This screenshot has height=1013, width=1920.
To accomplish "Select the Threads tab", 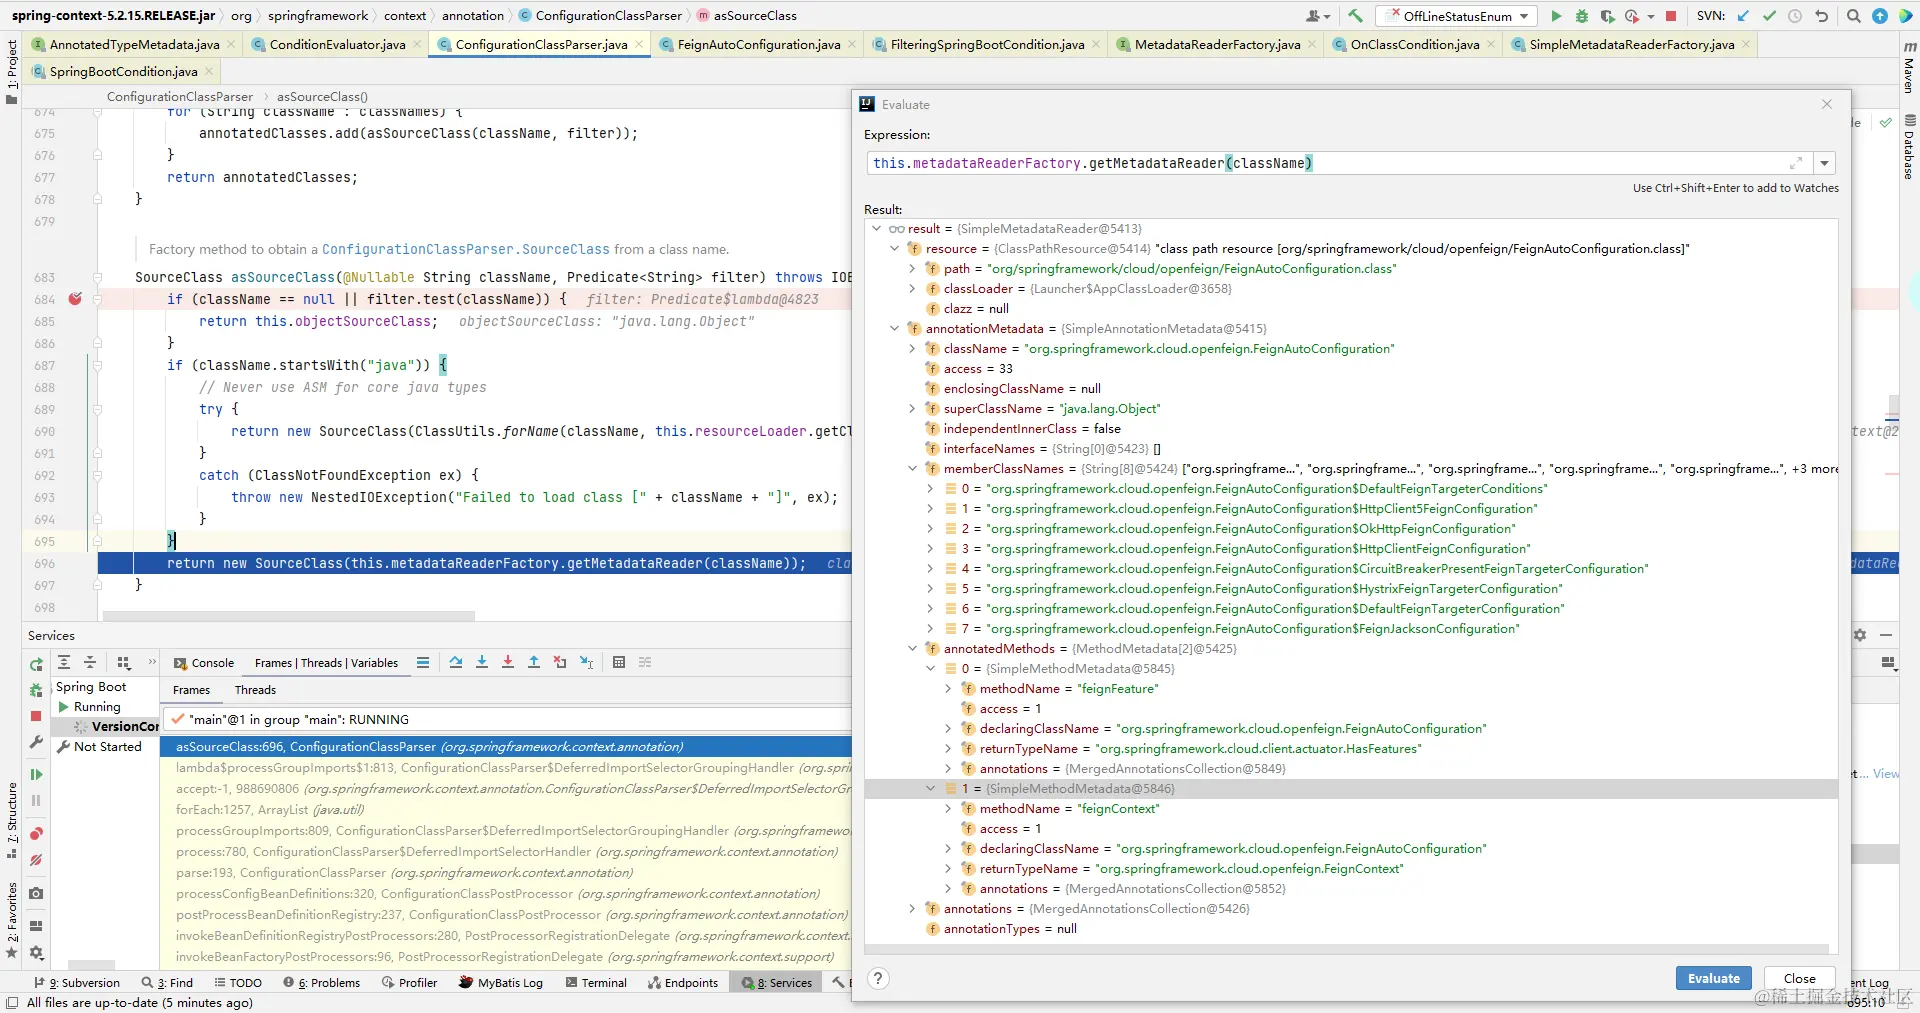I will click(255, 690).
